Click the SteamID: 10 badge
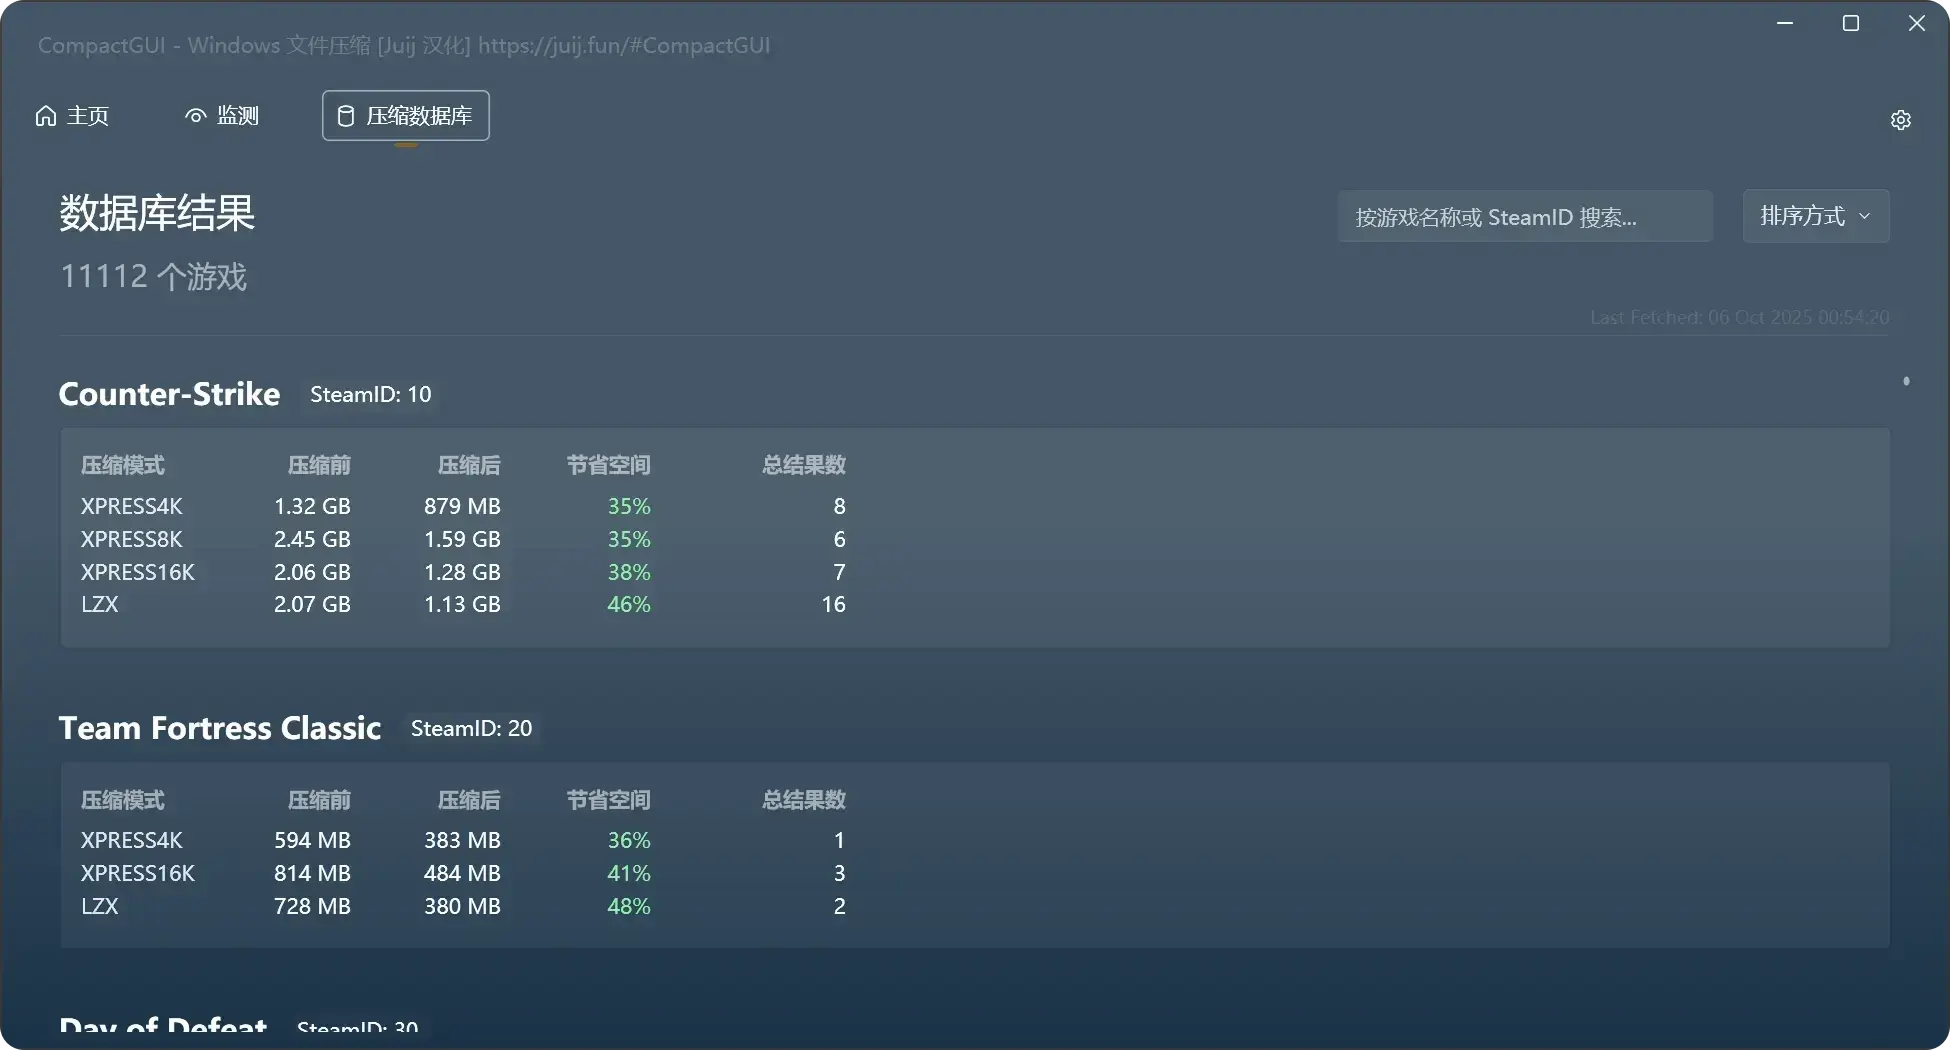 point(370,395)
